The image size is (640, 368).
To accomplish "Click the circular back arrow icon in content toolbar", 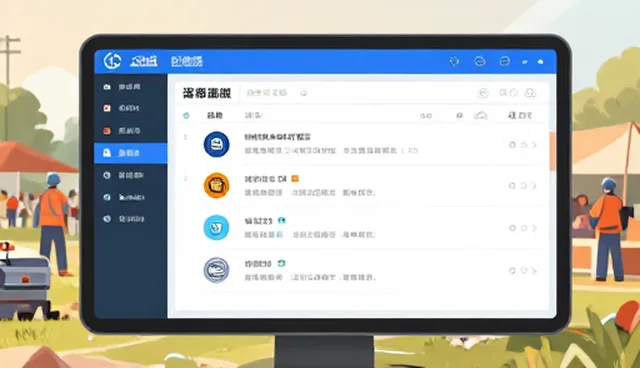I will pyautogui.click(x=483, y=93).
